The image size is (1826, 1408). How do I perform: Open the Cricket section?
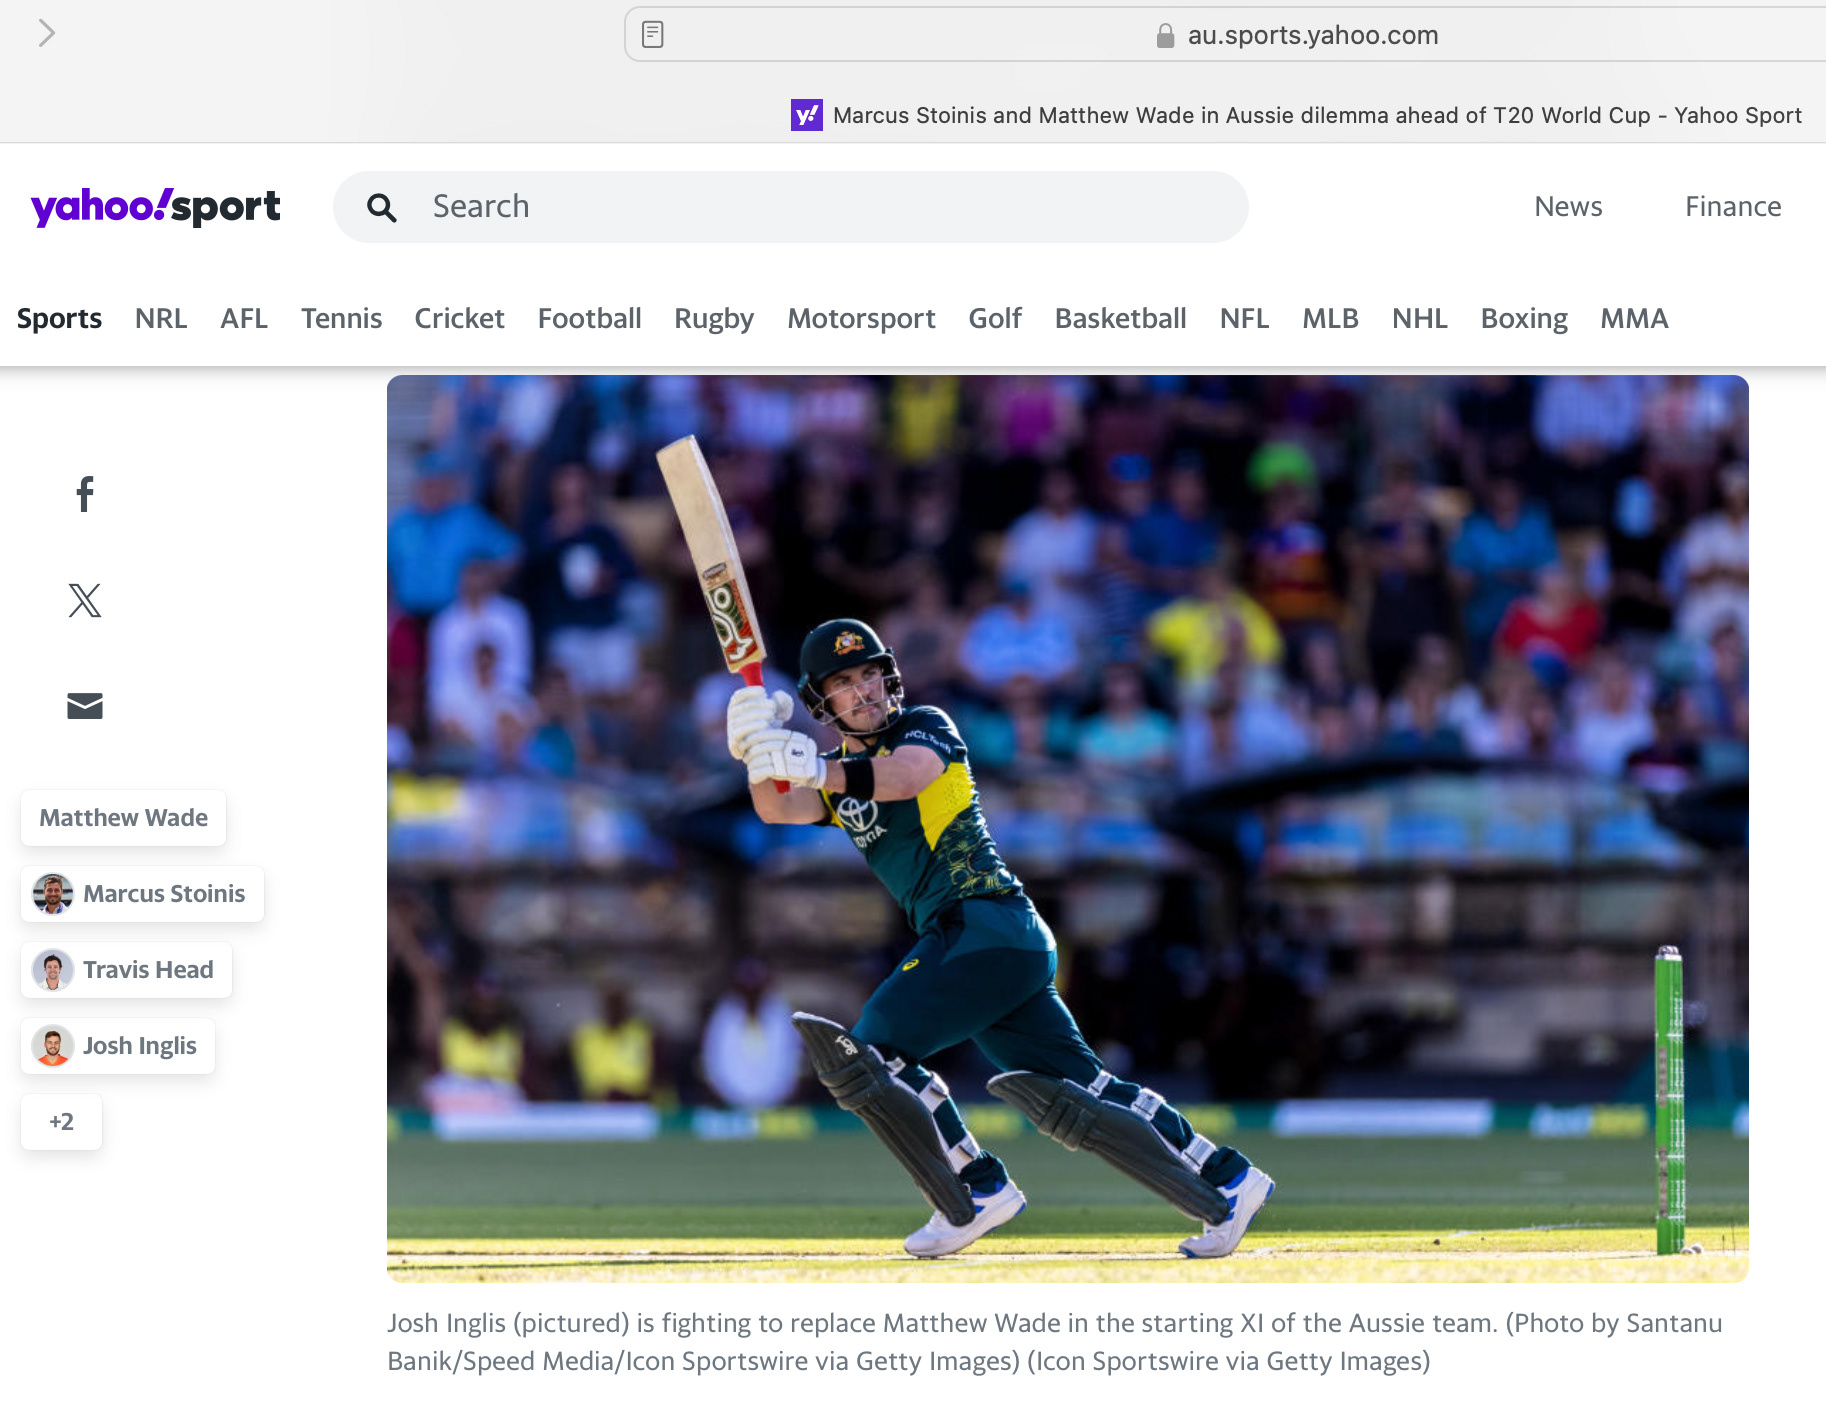460,319
